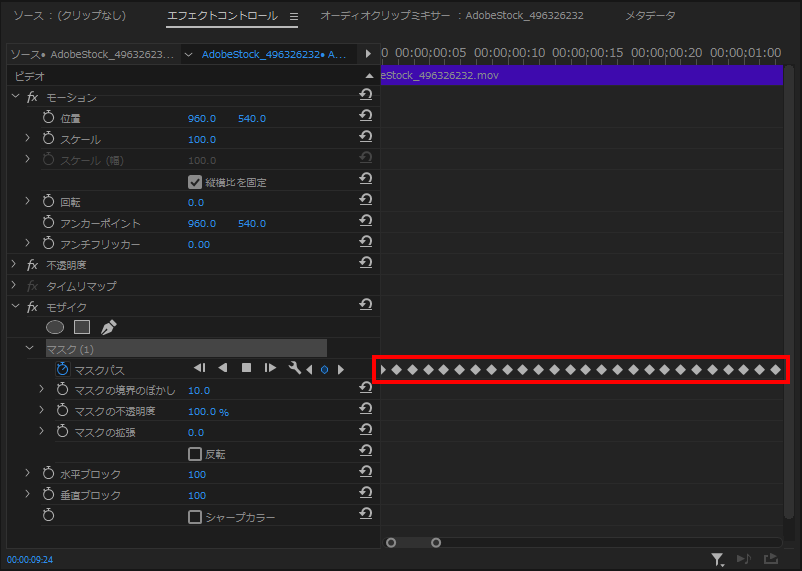Expand the マスクの境界のぼかし row

coord(42,389)
